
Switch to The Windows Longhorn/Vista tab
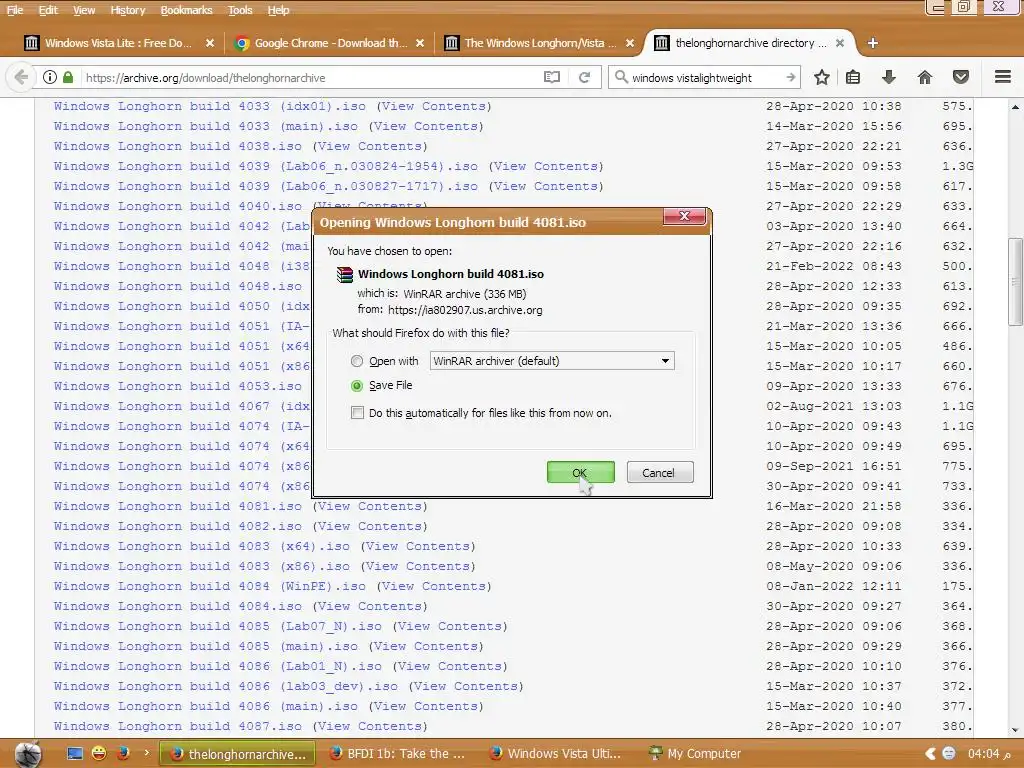(539, 43)
